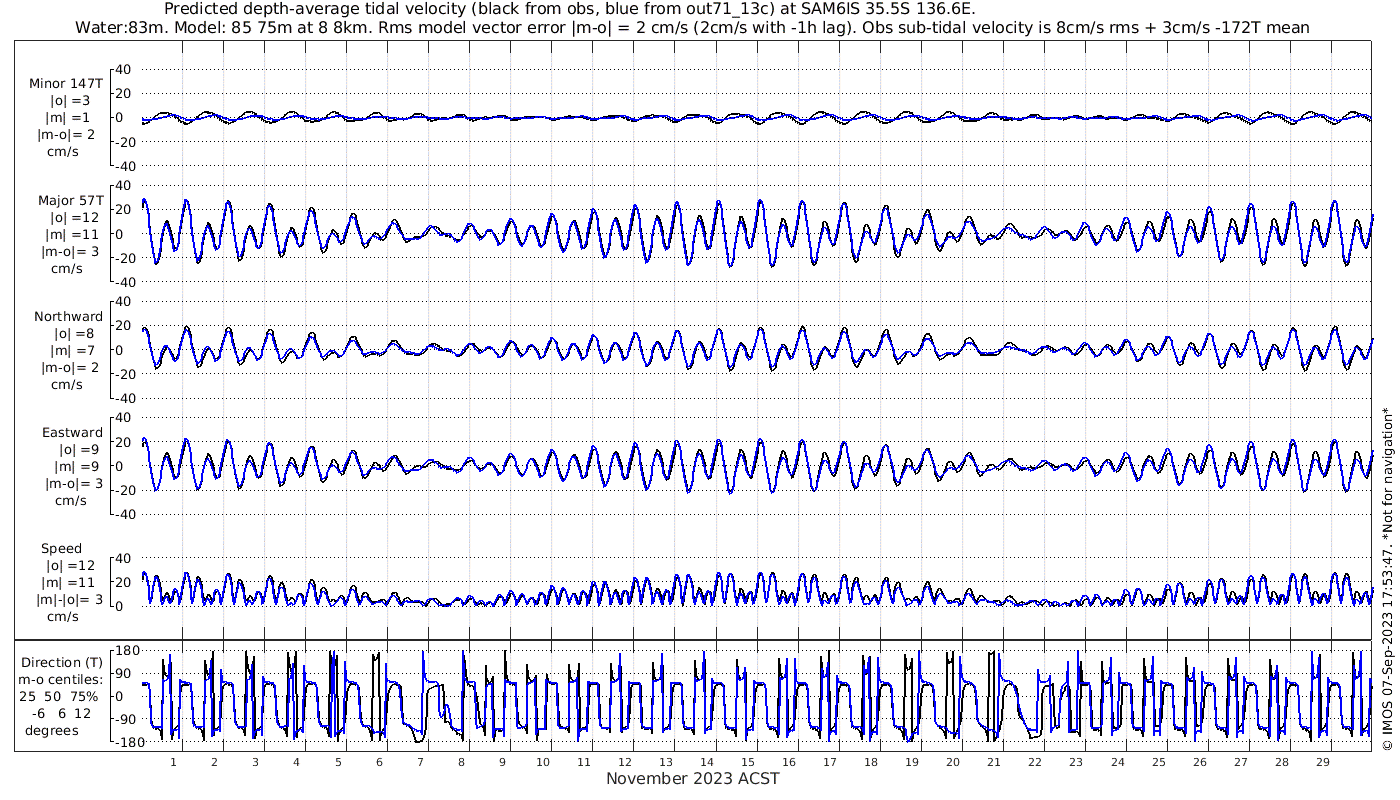The image size is (1400, 800).
Task: Click "|m|-|o|= 3" in the Speed panel
Action: (x=68, y=599)
